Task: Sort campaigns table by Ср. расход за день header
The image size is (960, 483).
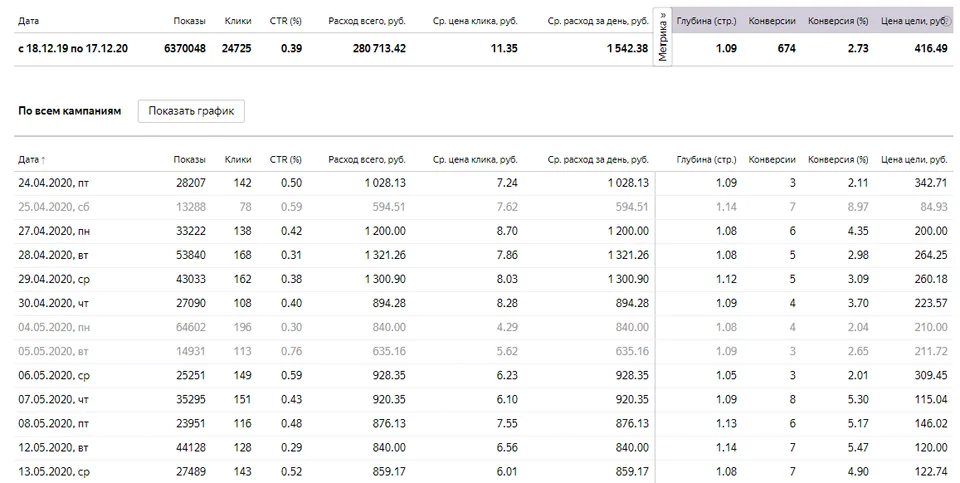Action: coord(598,159)
